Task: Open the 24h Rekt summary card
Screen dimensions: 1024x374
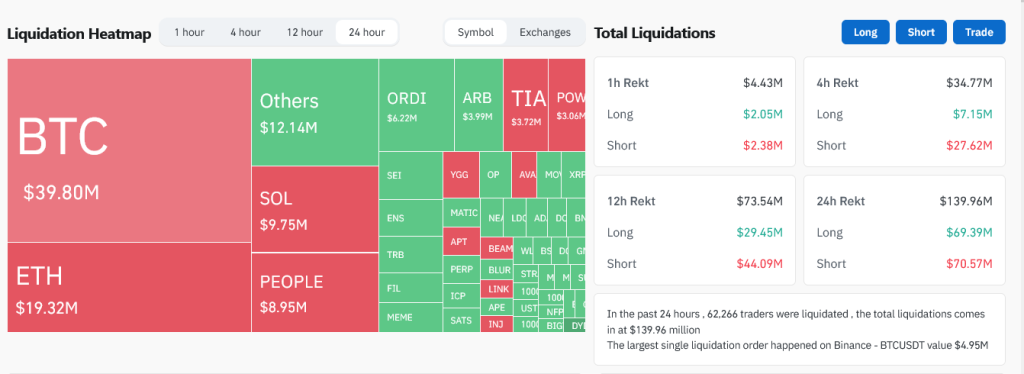Action: pos(904,230)
